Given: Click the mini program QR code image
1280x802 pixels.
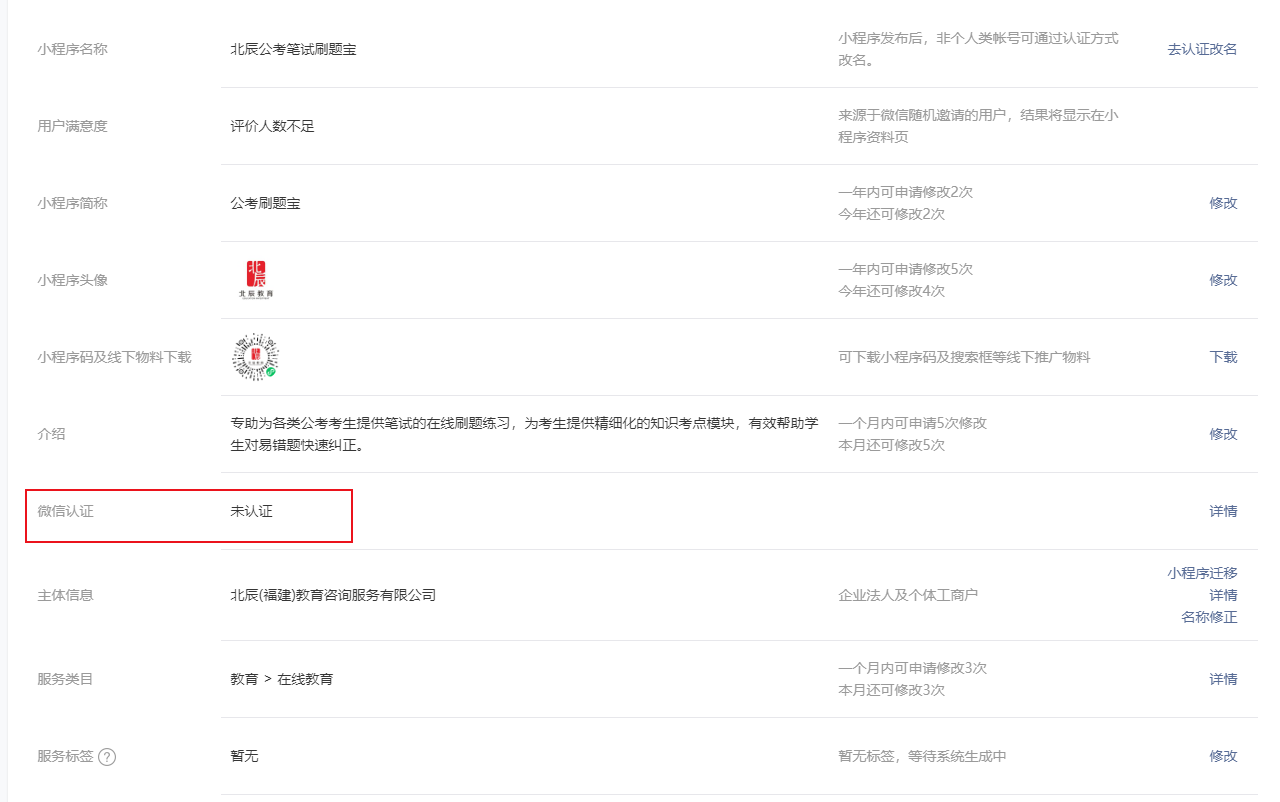Looking at the screenshot, I should [254, 357].
